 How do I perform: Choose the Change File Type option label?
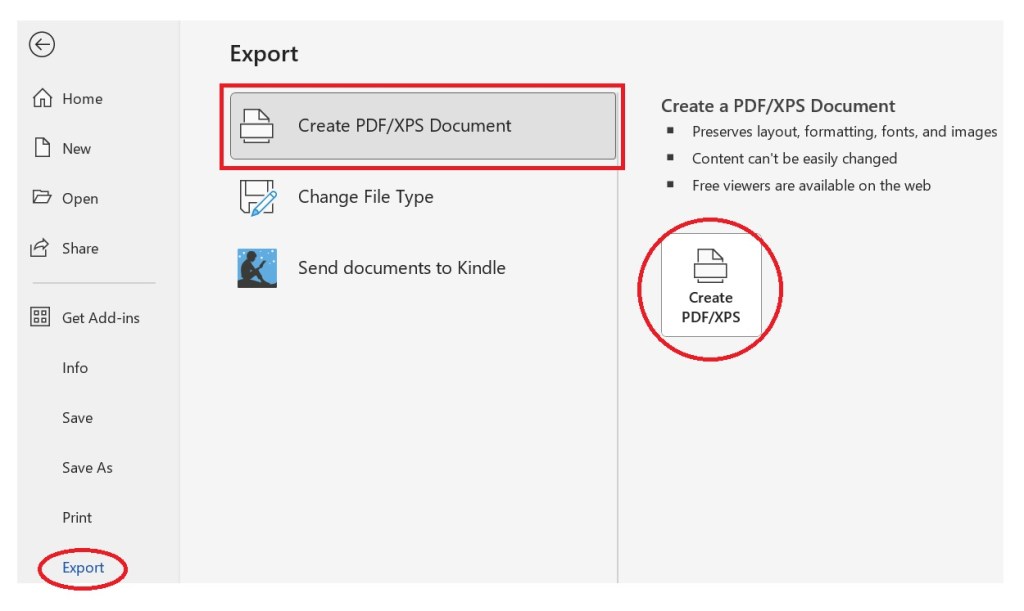(x=365, y=197)
